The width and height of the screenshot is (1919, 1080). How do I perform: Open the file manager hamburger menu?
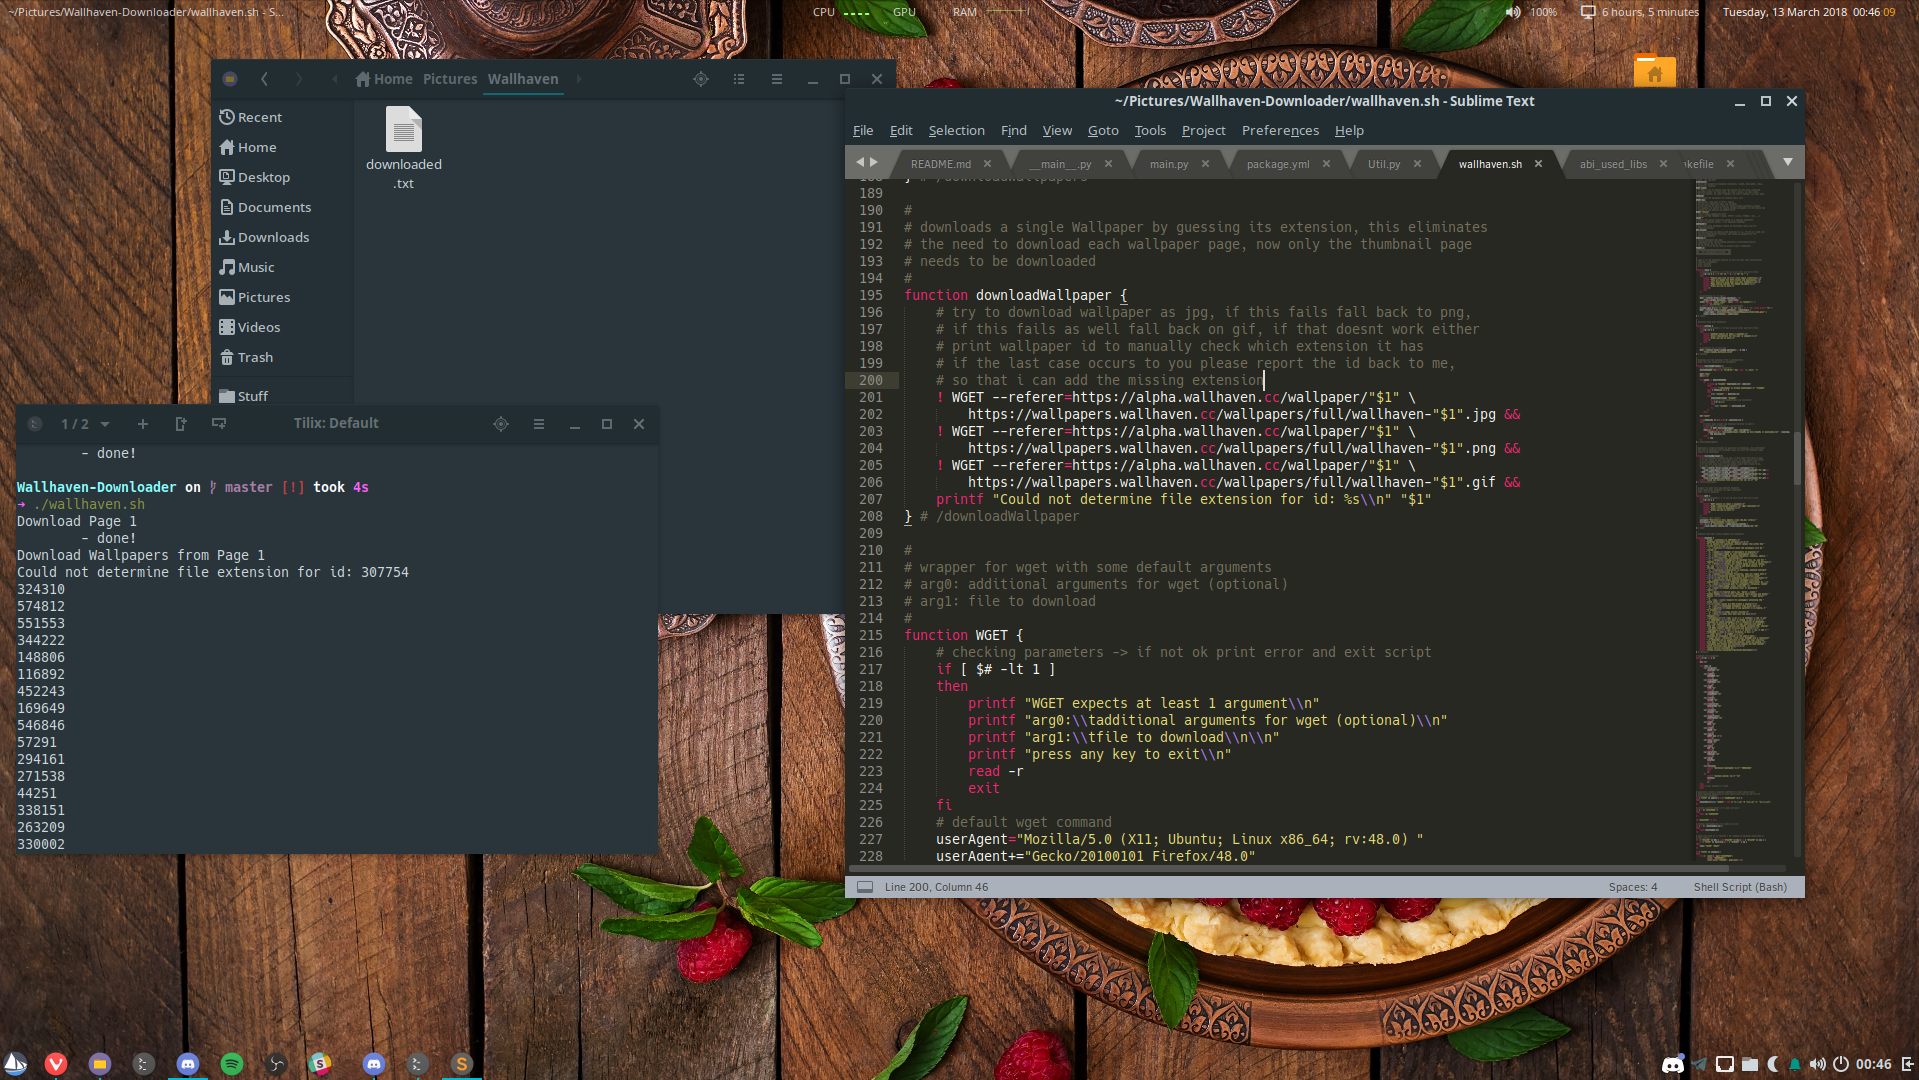pyautogui.click(x=777, y=79)
